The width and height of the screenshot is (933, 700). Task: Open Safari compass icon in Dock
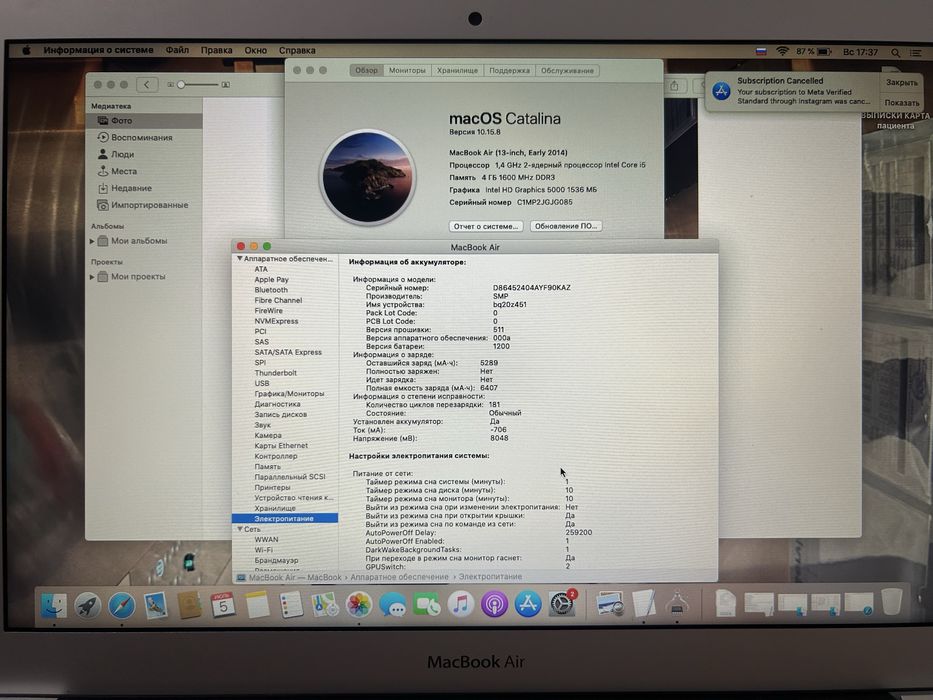(121, 605)
